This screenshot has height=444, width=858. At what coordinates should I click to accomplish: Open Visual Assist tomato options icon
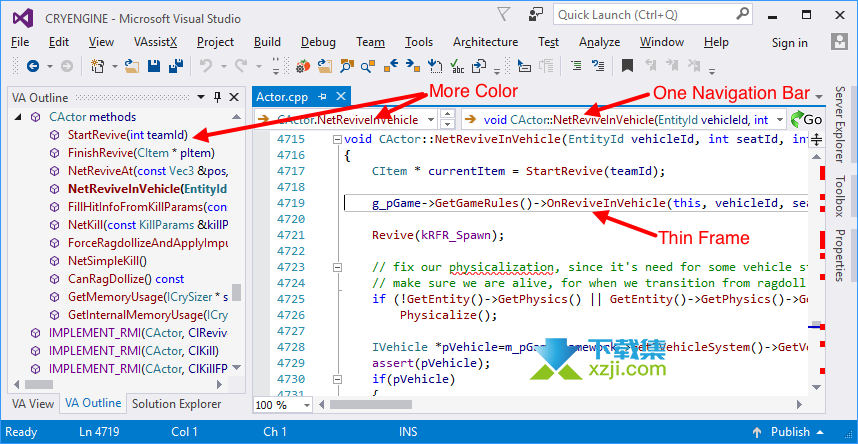(303, 67)
